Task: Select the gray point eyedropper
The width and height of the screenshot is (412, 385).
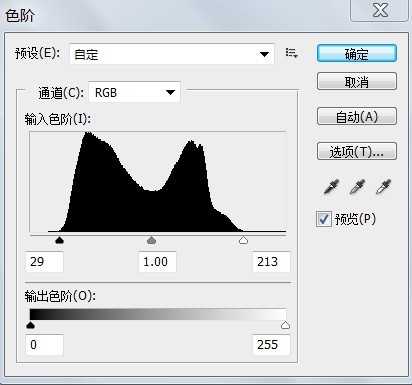Action: click(357, 187)
